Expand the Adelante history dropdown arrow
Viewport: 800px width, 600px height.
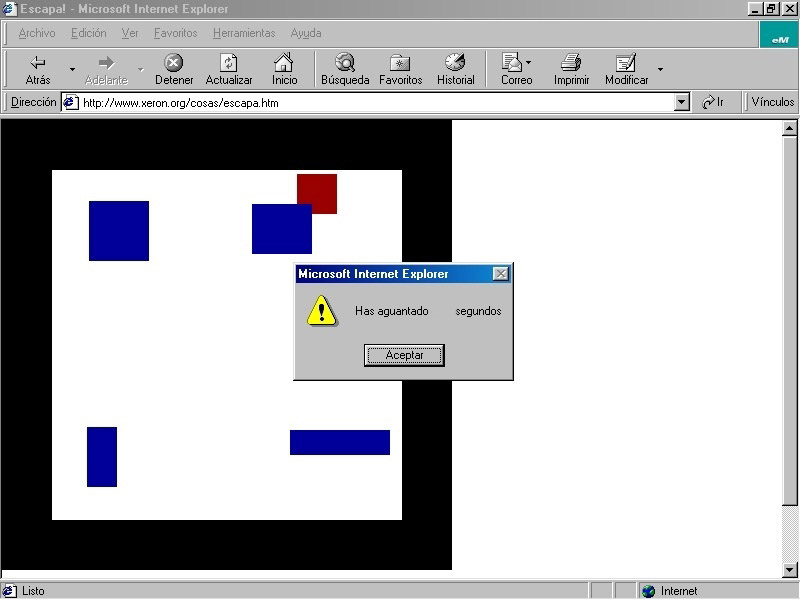[x=140, y=69]
